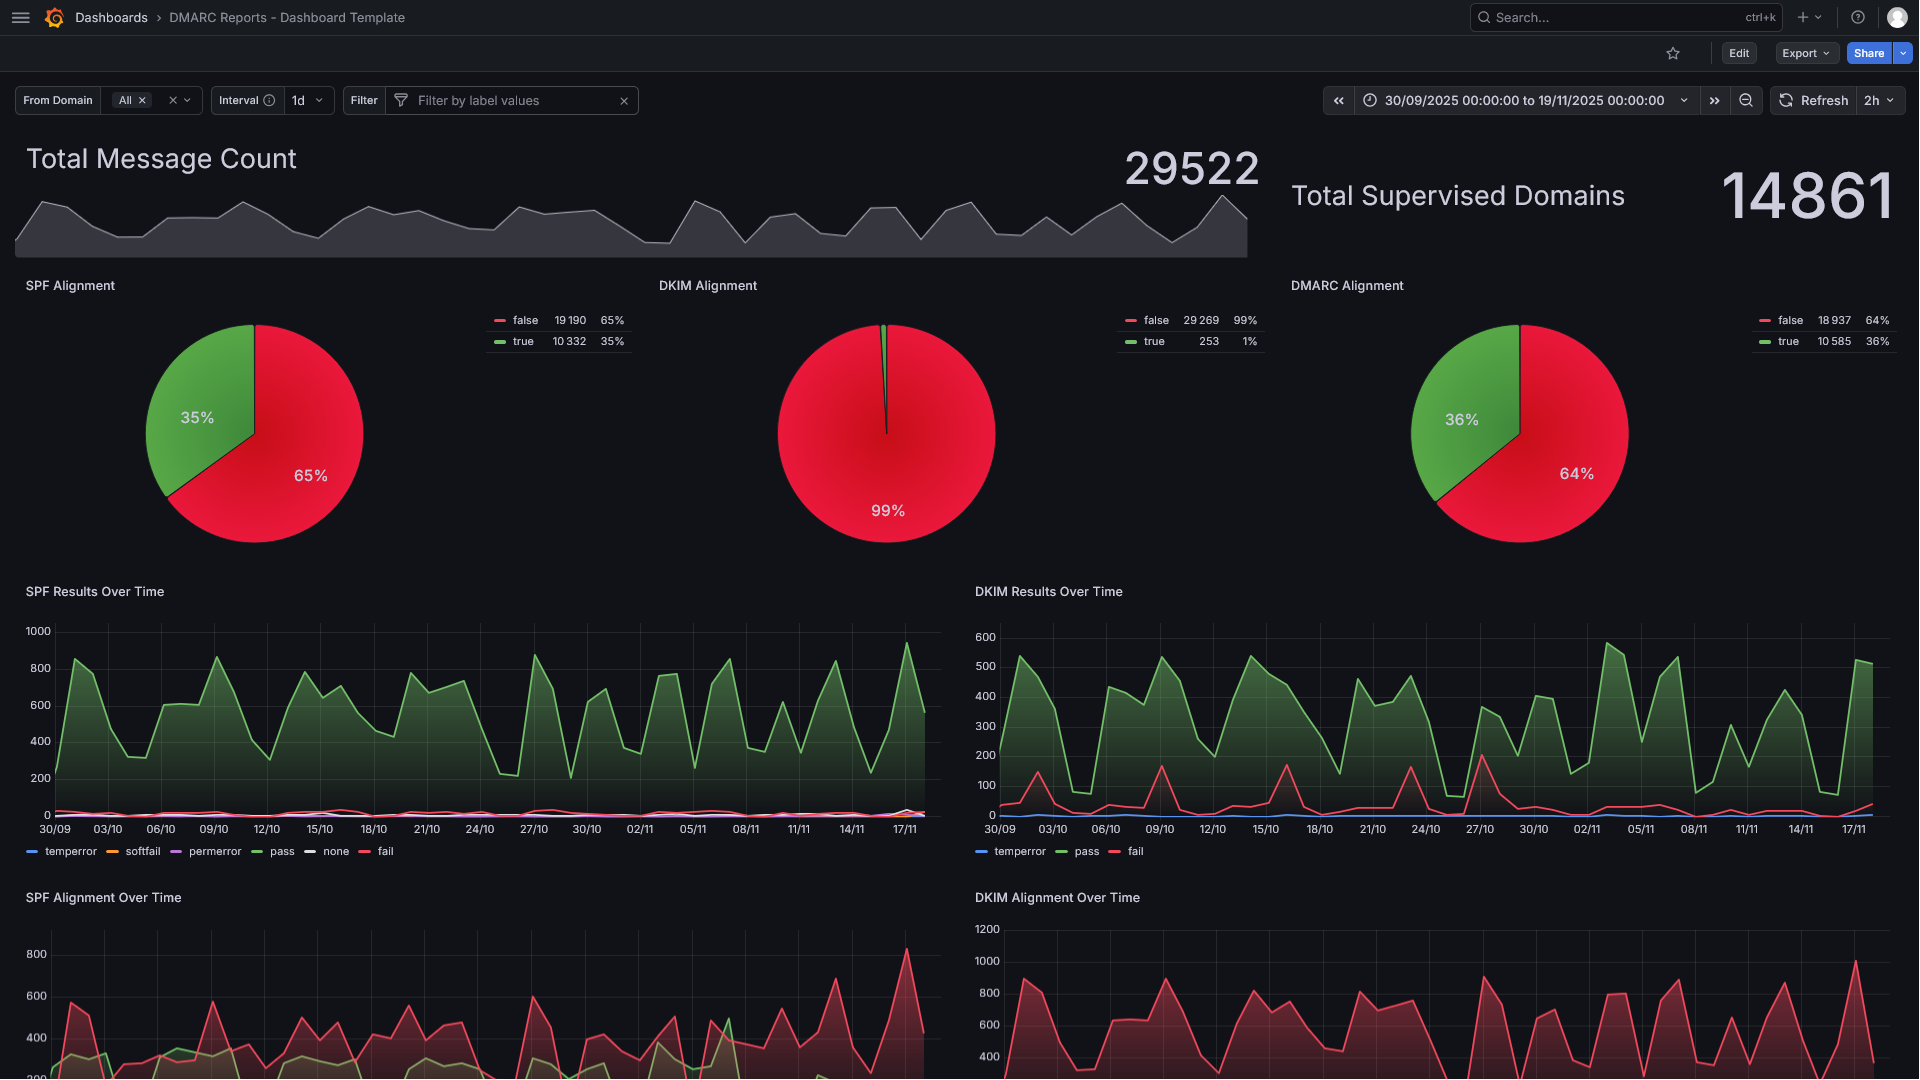Viewport: 1920px width, 1080px height.
Task: Click the Grafana logo icon
Action: tap(54, 18)
